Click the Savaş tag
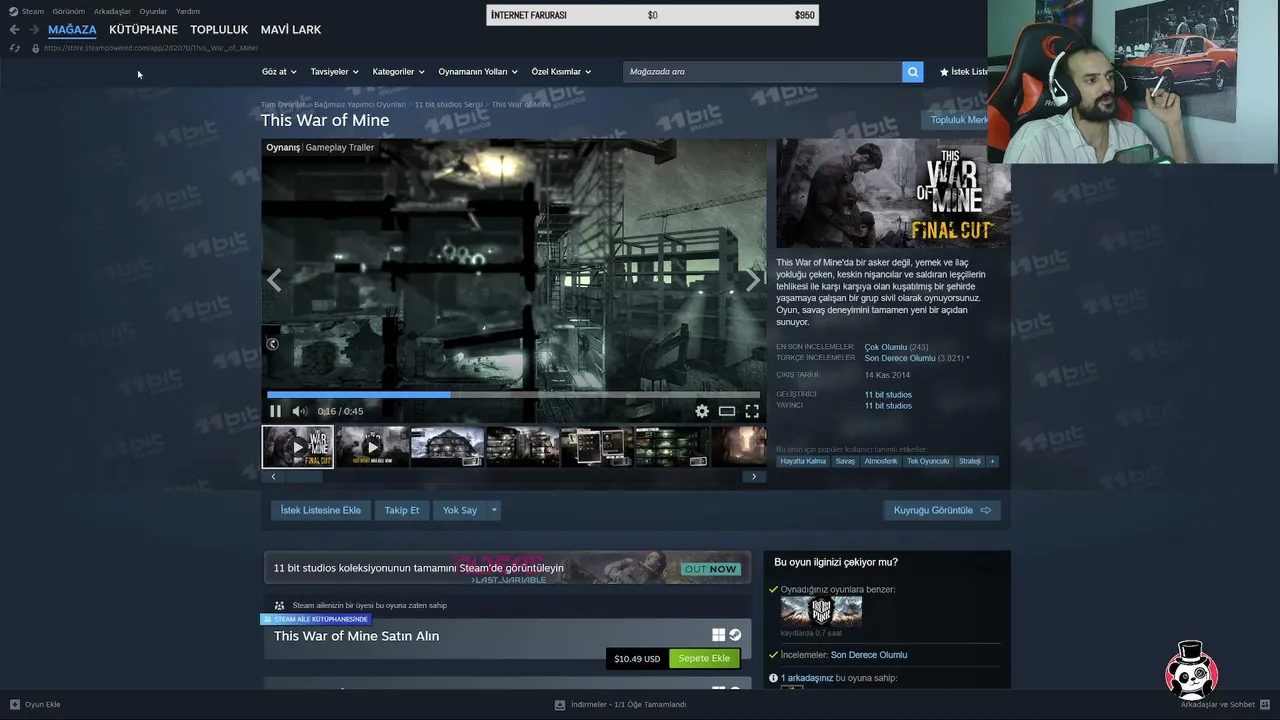 tap(845, 461)
